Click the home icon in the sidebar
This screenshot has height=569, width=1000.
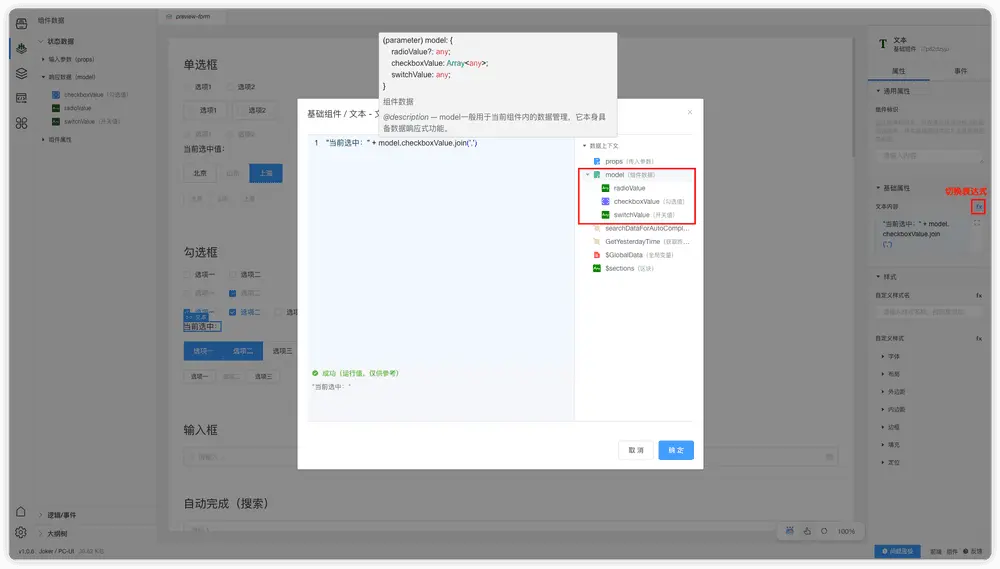(x=20, y=512)
